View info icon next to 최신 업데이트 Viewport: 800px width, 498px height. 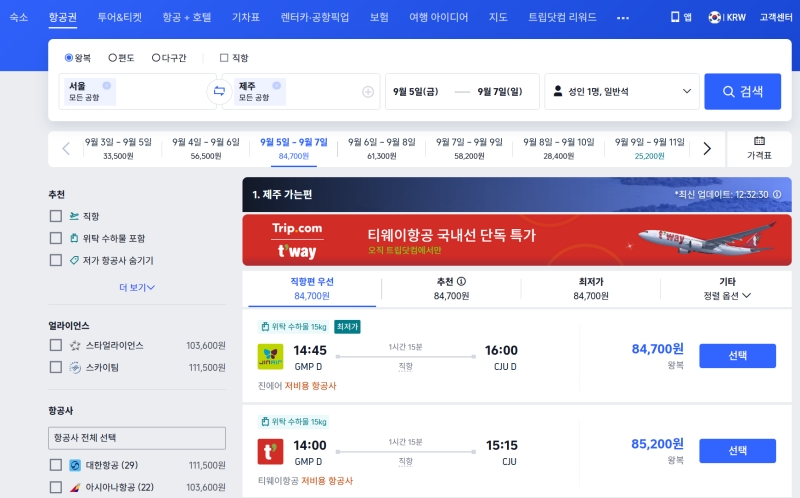pos(777,194)
